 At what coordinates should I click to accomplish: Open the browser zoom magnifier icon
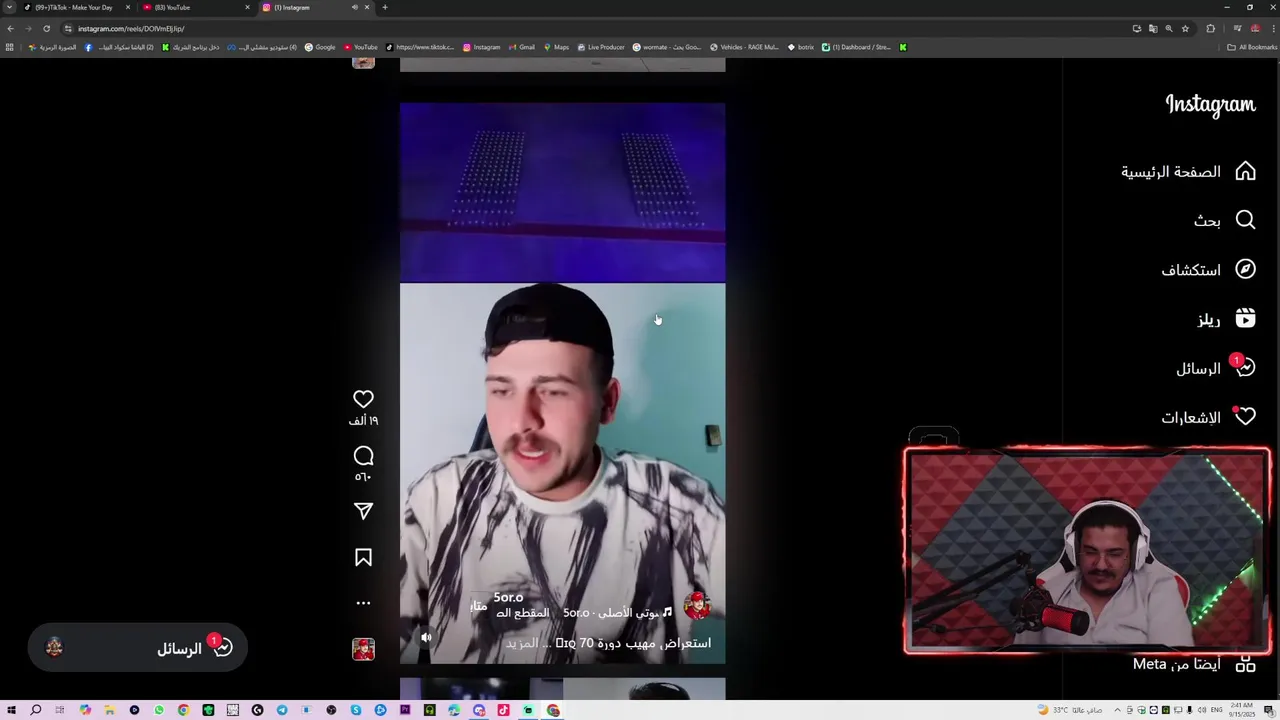1169,28
